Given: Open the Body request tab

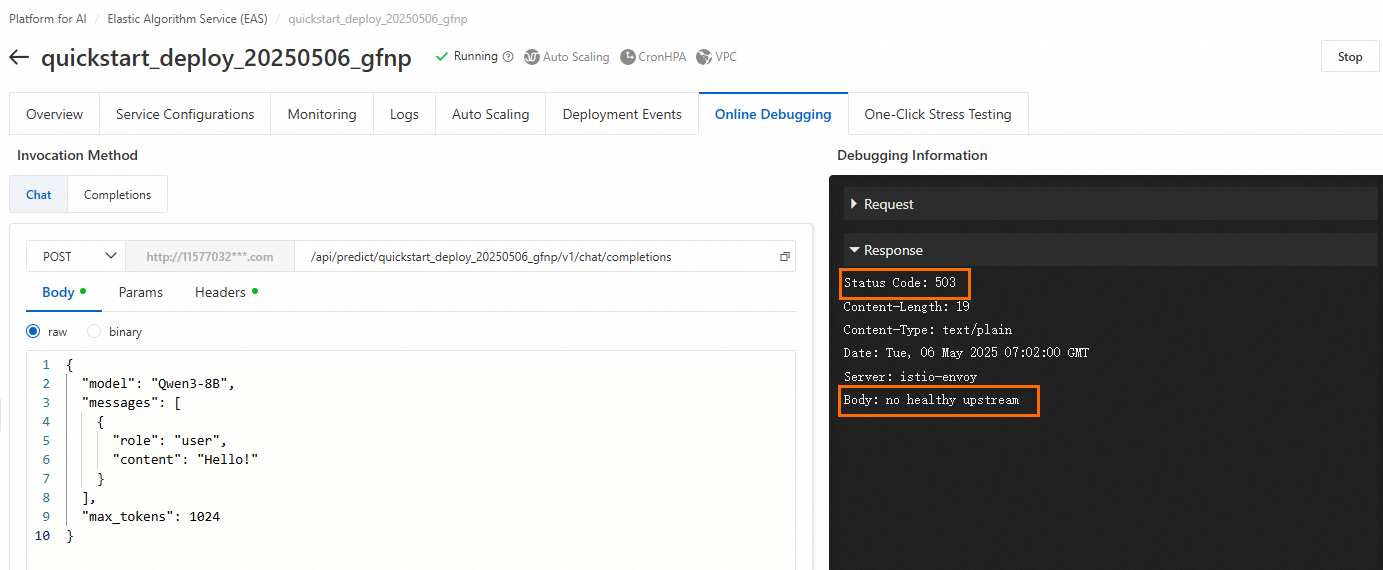Looking at the screenshot, I should tap(64, 292).
